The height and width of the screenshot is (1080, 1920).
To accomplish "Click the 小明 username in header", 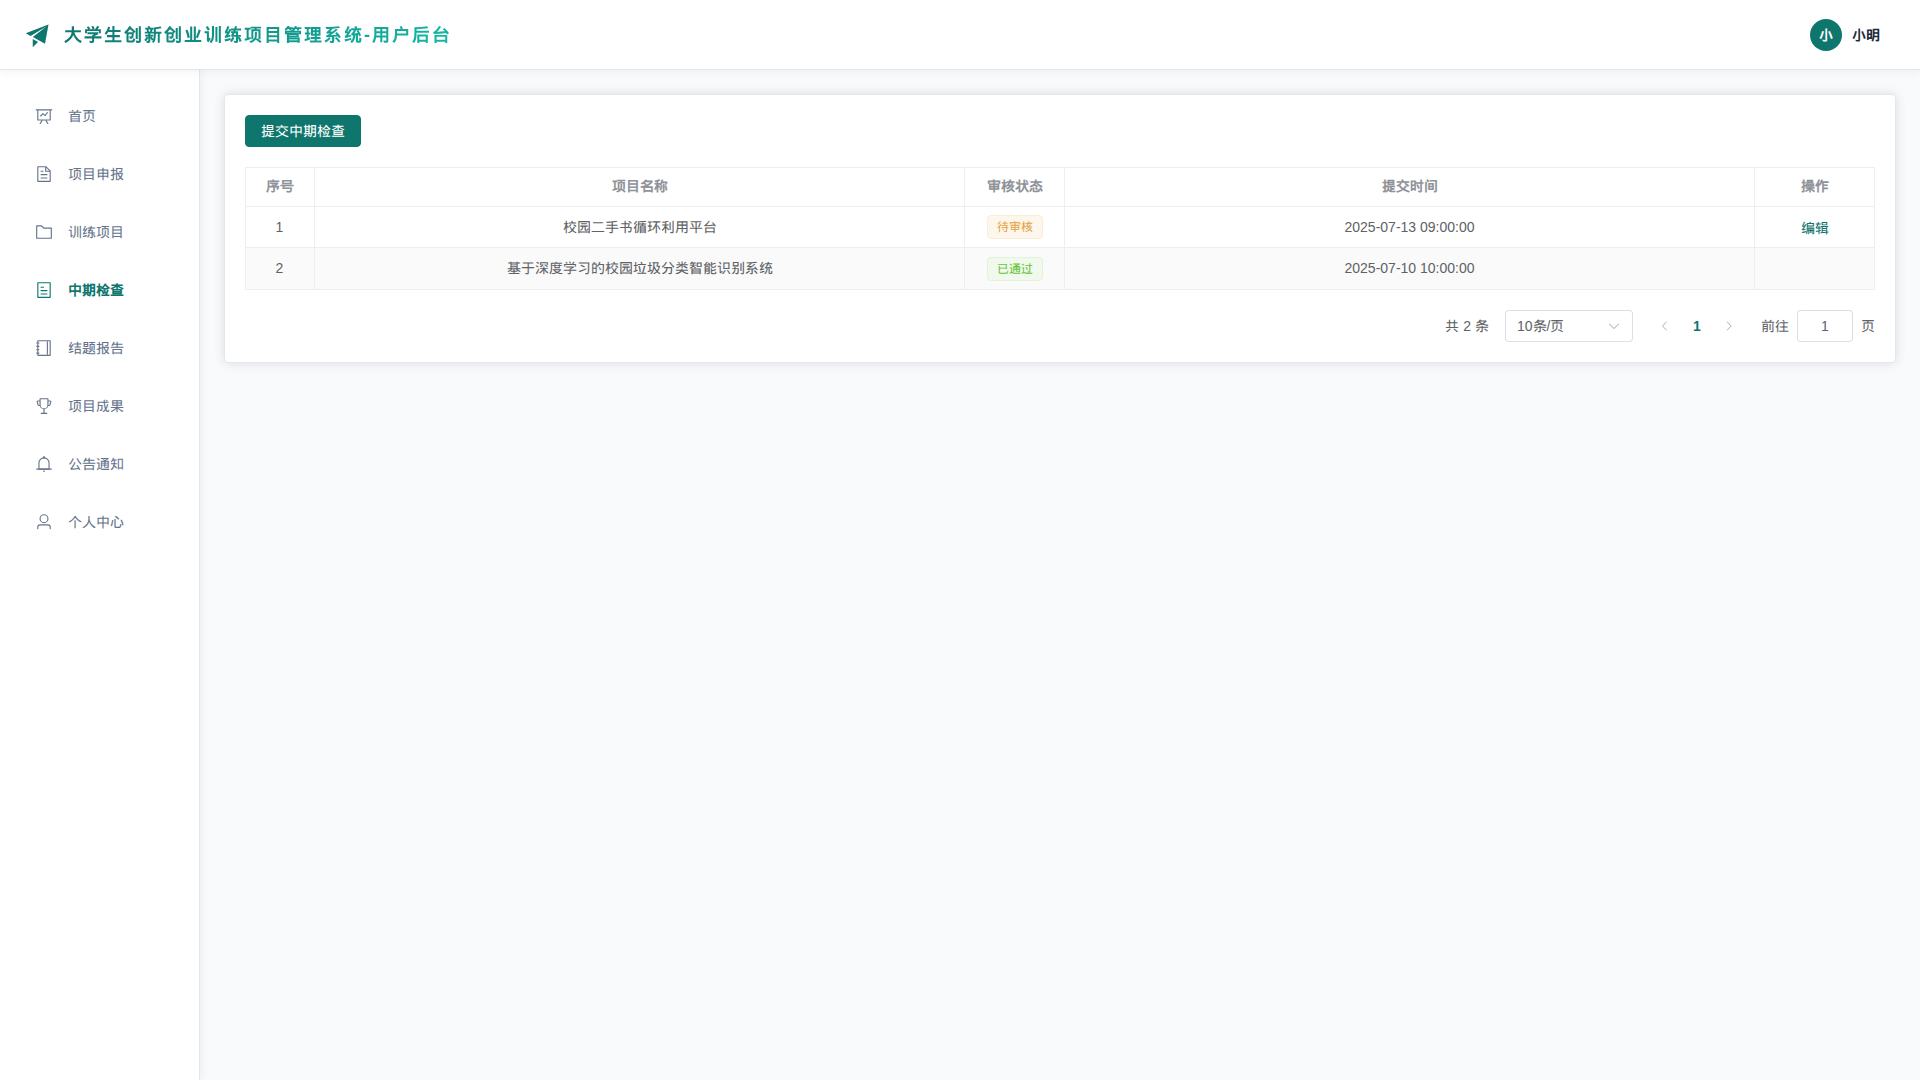I will [x=1866, y=35].
